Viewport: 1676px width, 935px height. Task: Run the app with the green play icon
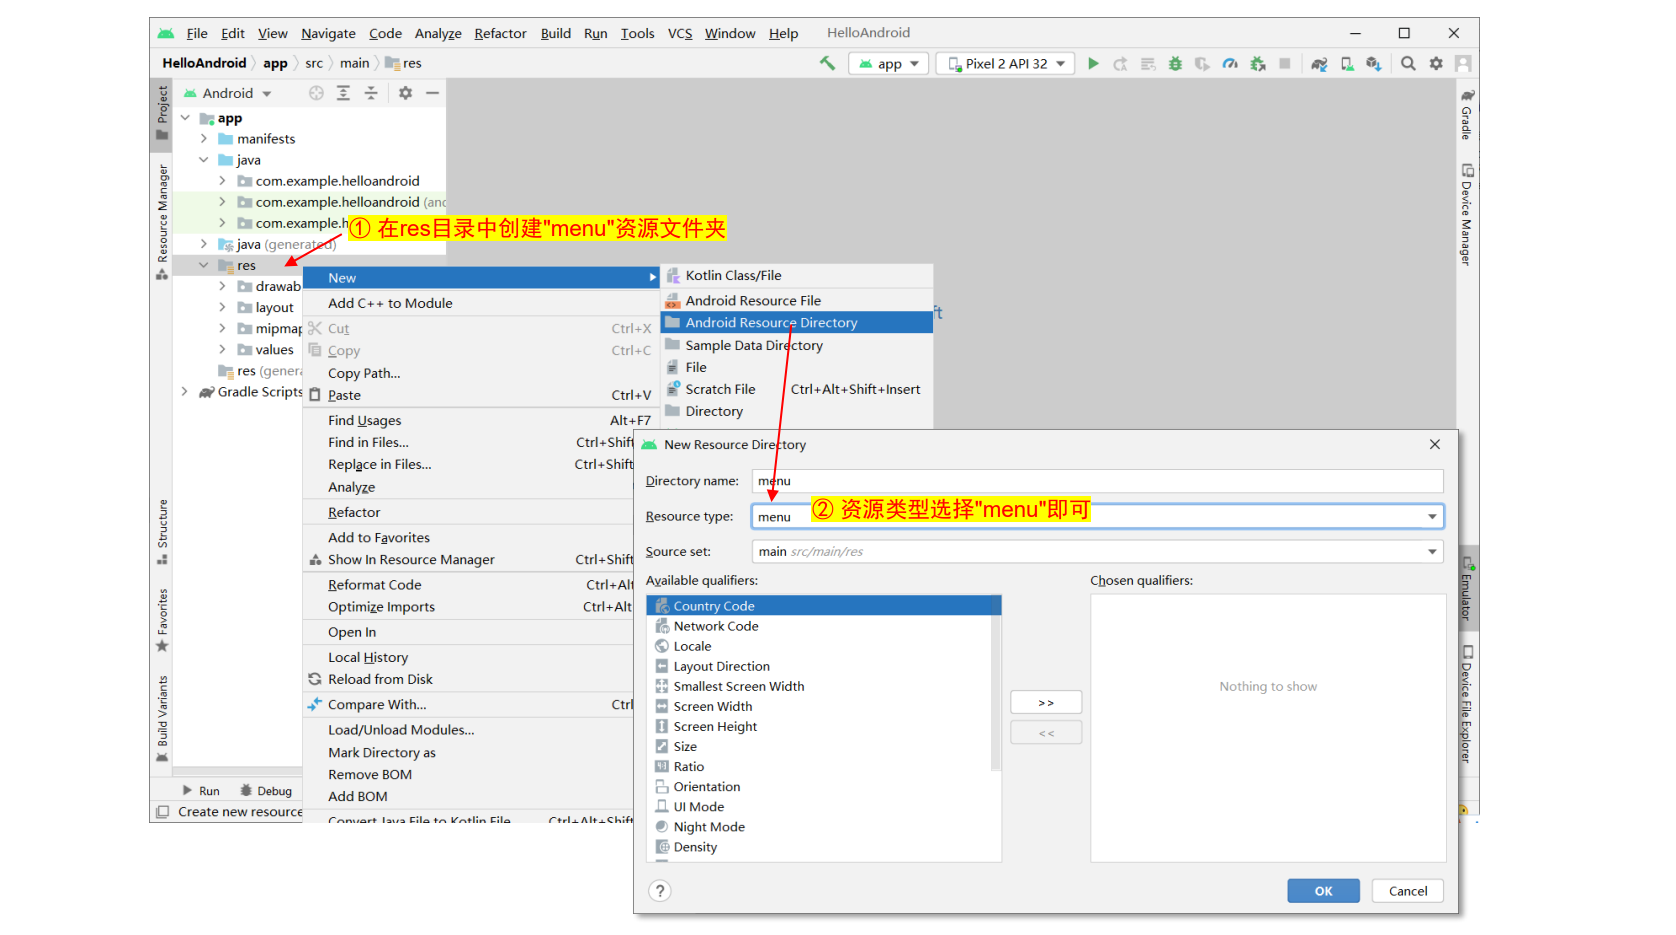point(1093,63)
